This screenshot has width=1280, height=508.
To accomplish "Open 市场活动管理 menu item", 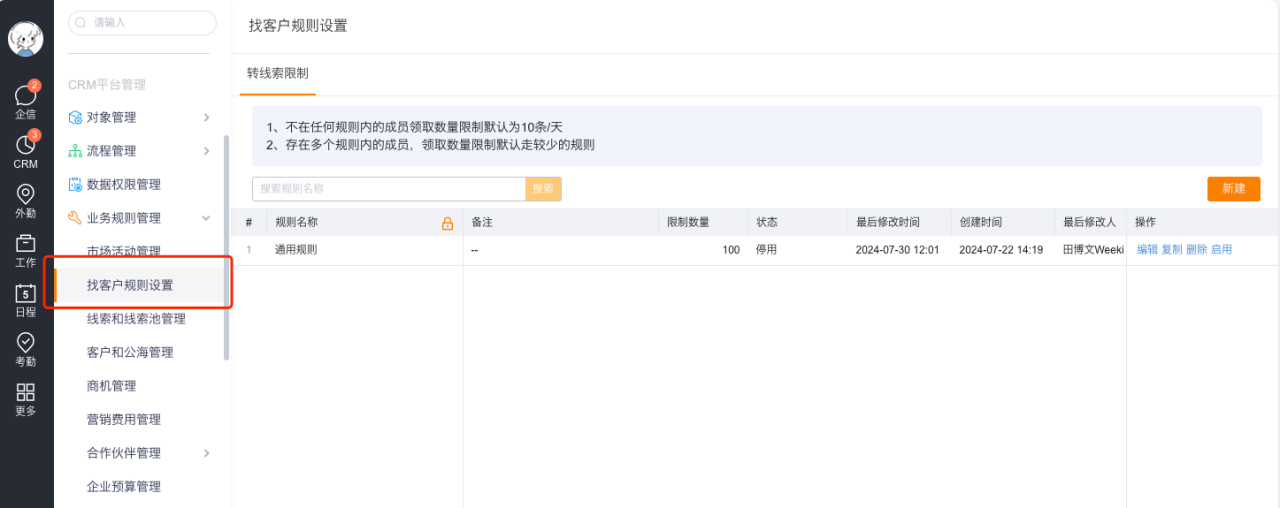I will pos(124,251).
